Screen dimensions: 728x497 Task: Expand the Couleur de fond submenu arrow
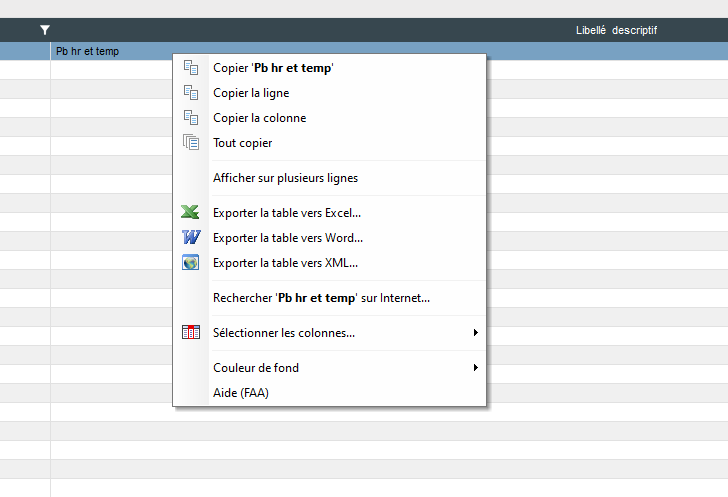475,368
